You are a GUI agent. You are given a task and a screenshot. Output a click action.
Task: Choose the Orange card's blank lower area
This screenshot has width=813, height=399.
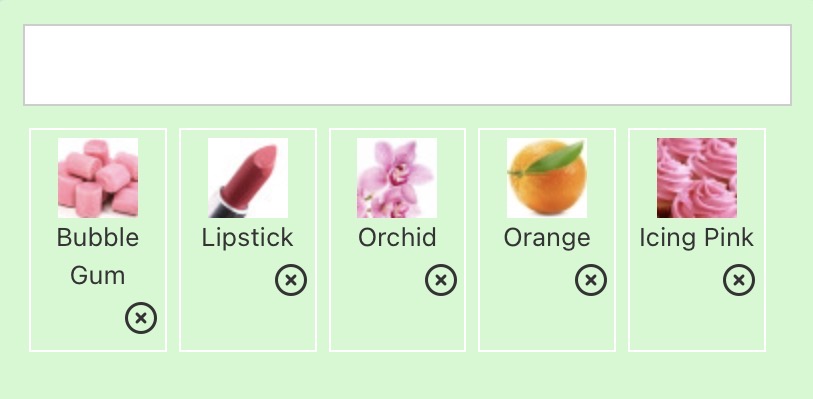tap(547, 324)
